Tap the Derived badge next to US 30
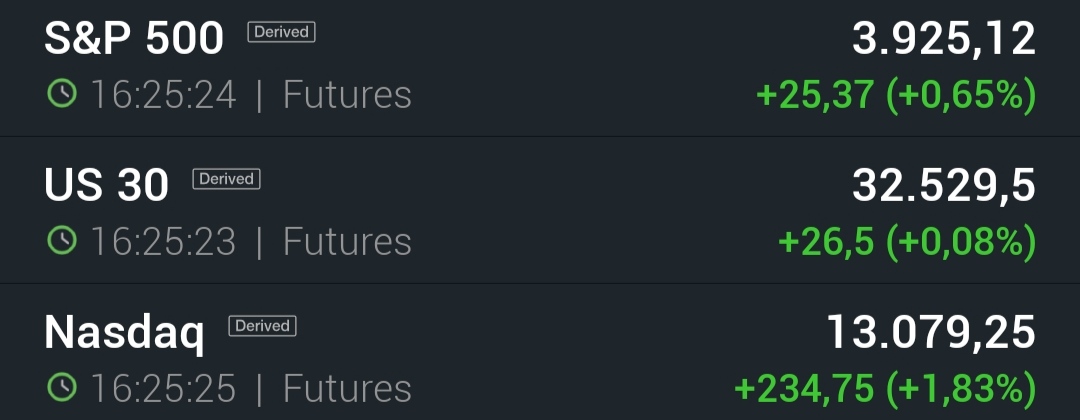The width and height of the screenshot is (1080, 420). 226,179
